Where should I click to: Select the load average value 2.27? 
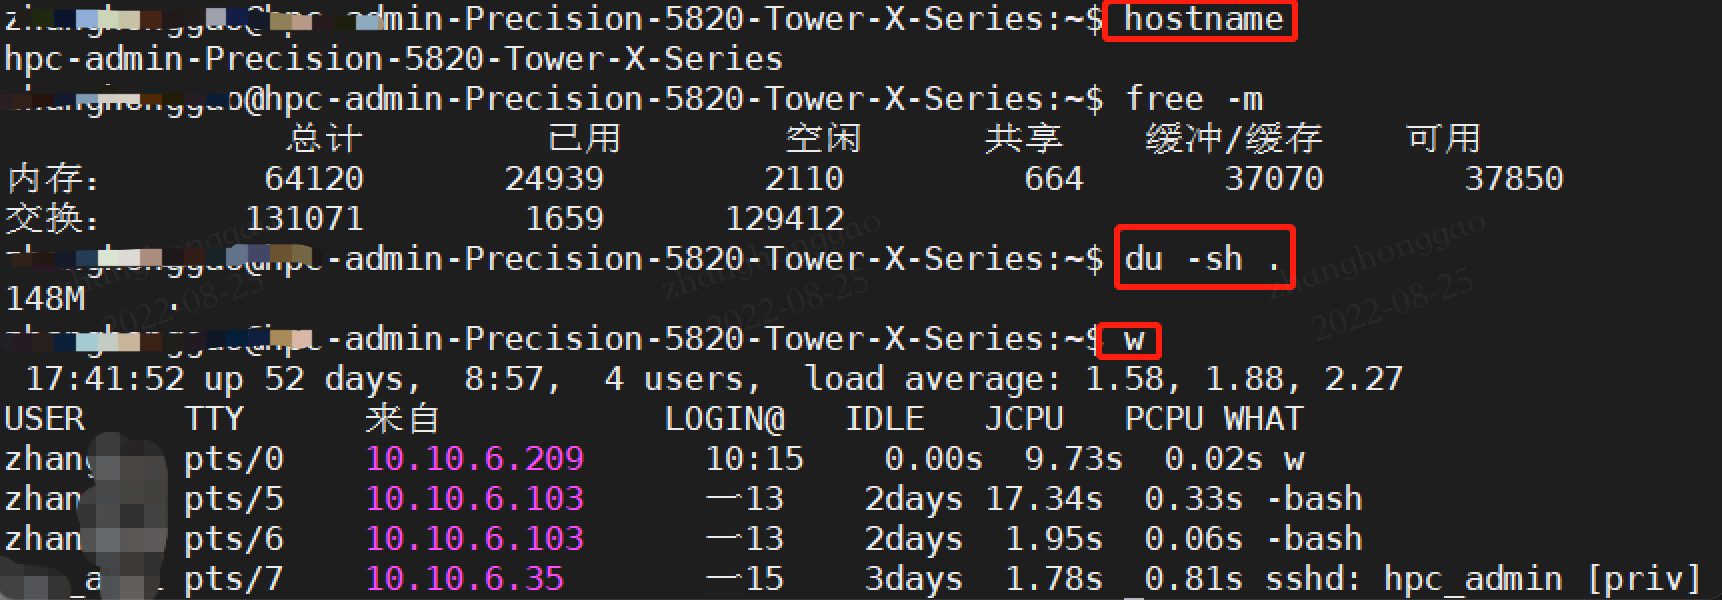pyautogui.click(x=1364, y=379)
